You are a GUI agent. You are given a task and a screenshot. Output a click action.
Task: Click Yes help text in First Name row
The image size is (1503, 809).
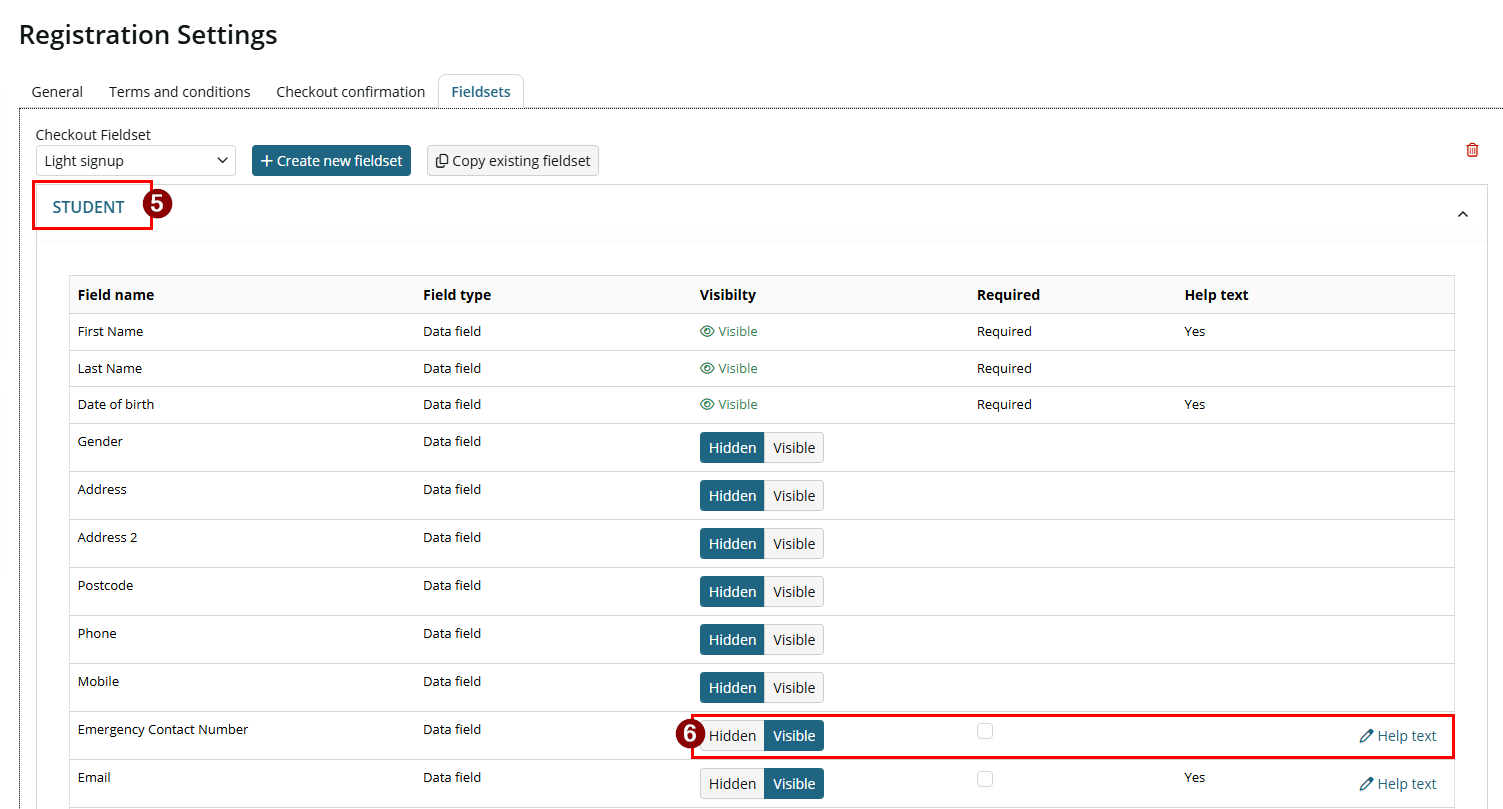[x=1195, y=332]
